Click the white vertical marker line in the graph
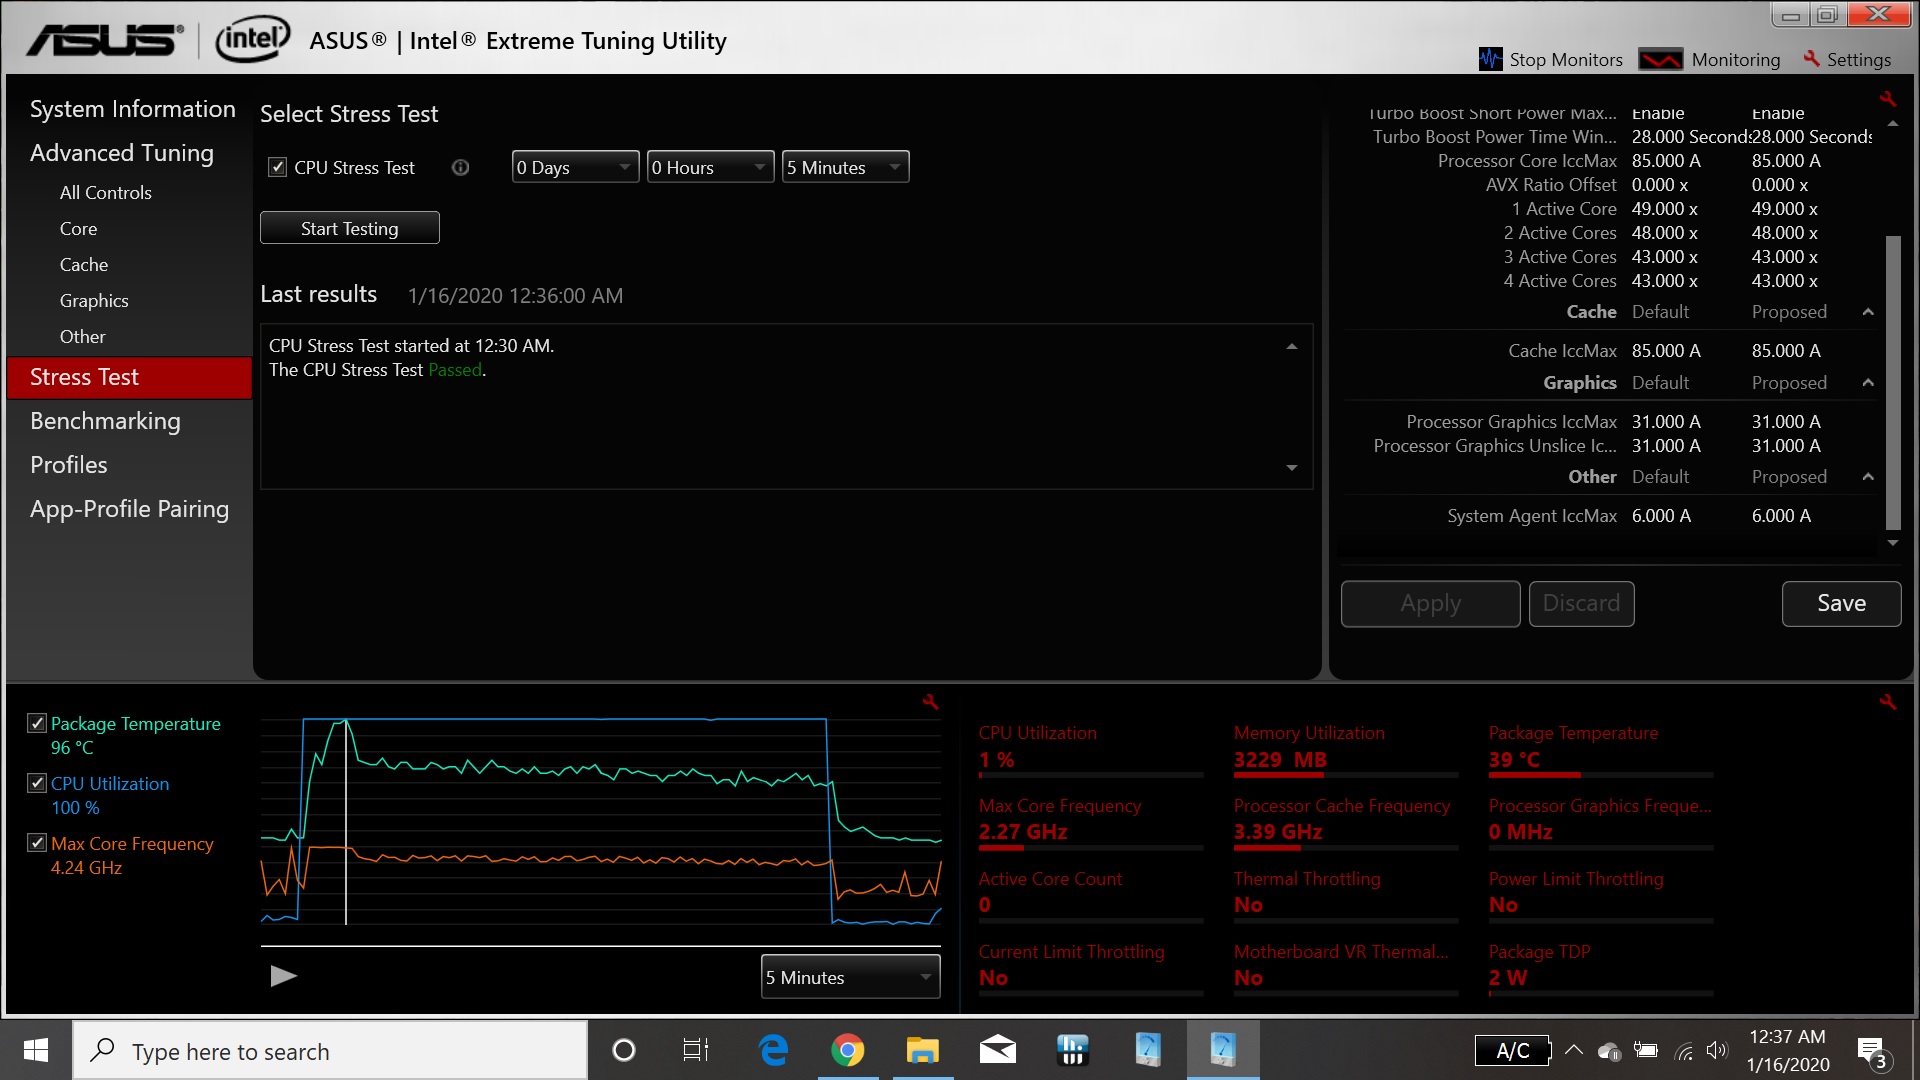 346,822
